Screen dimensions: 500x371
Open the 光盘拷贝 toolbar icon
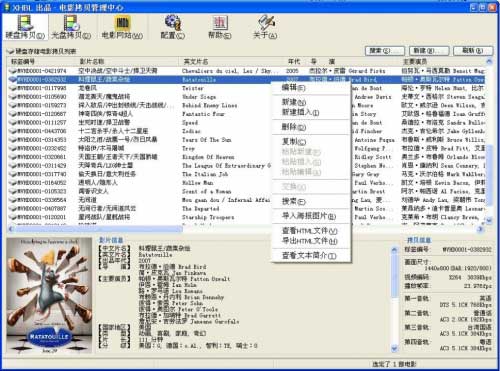[71, 27]
